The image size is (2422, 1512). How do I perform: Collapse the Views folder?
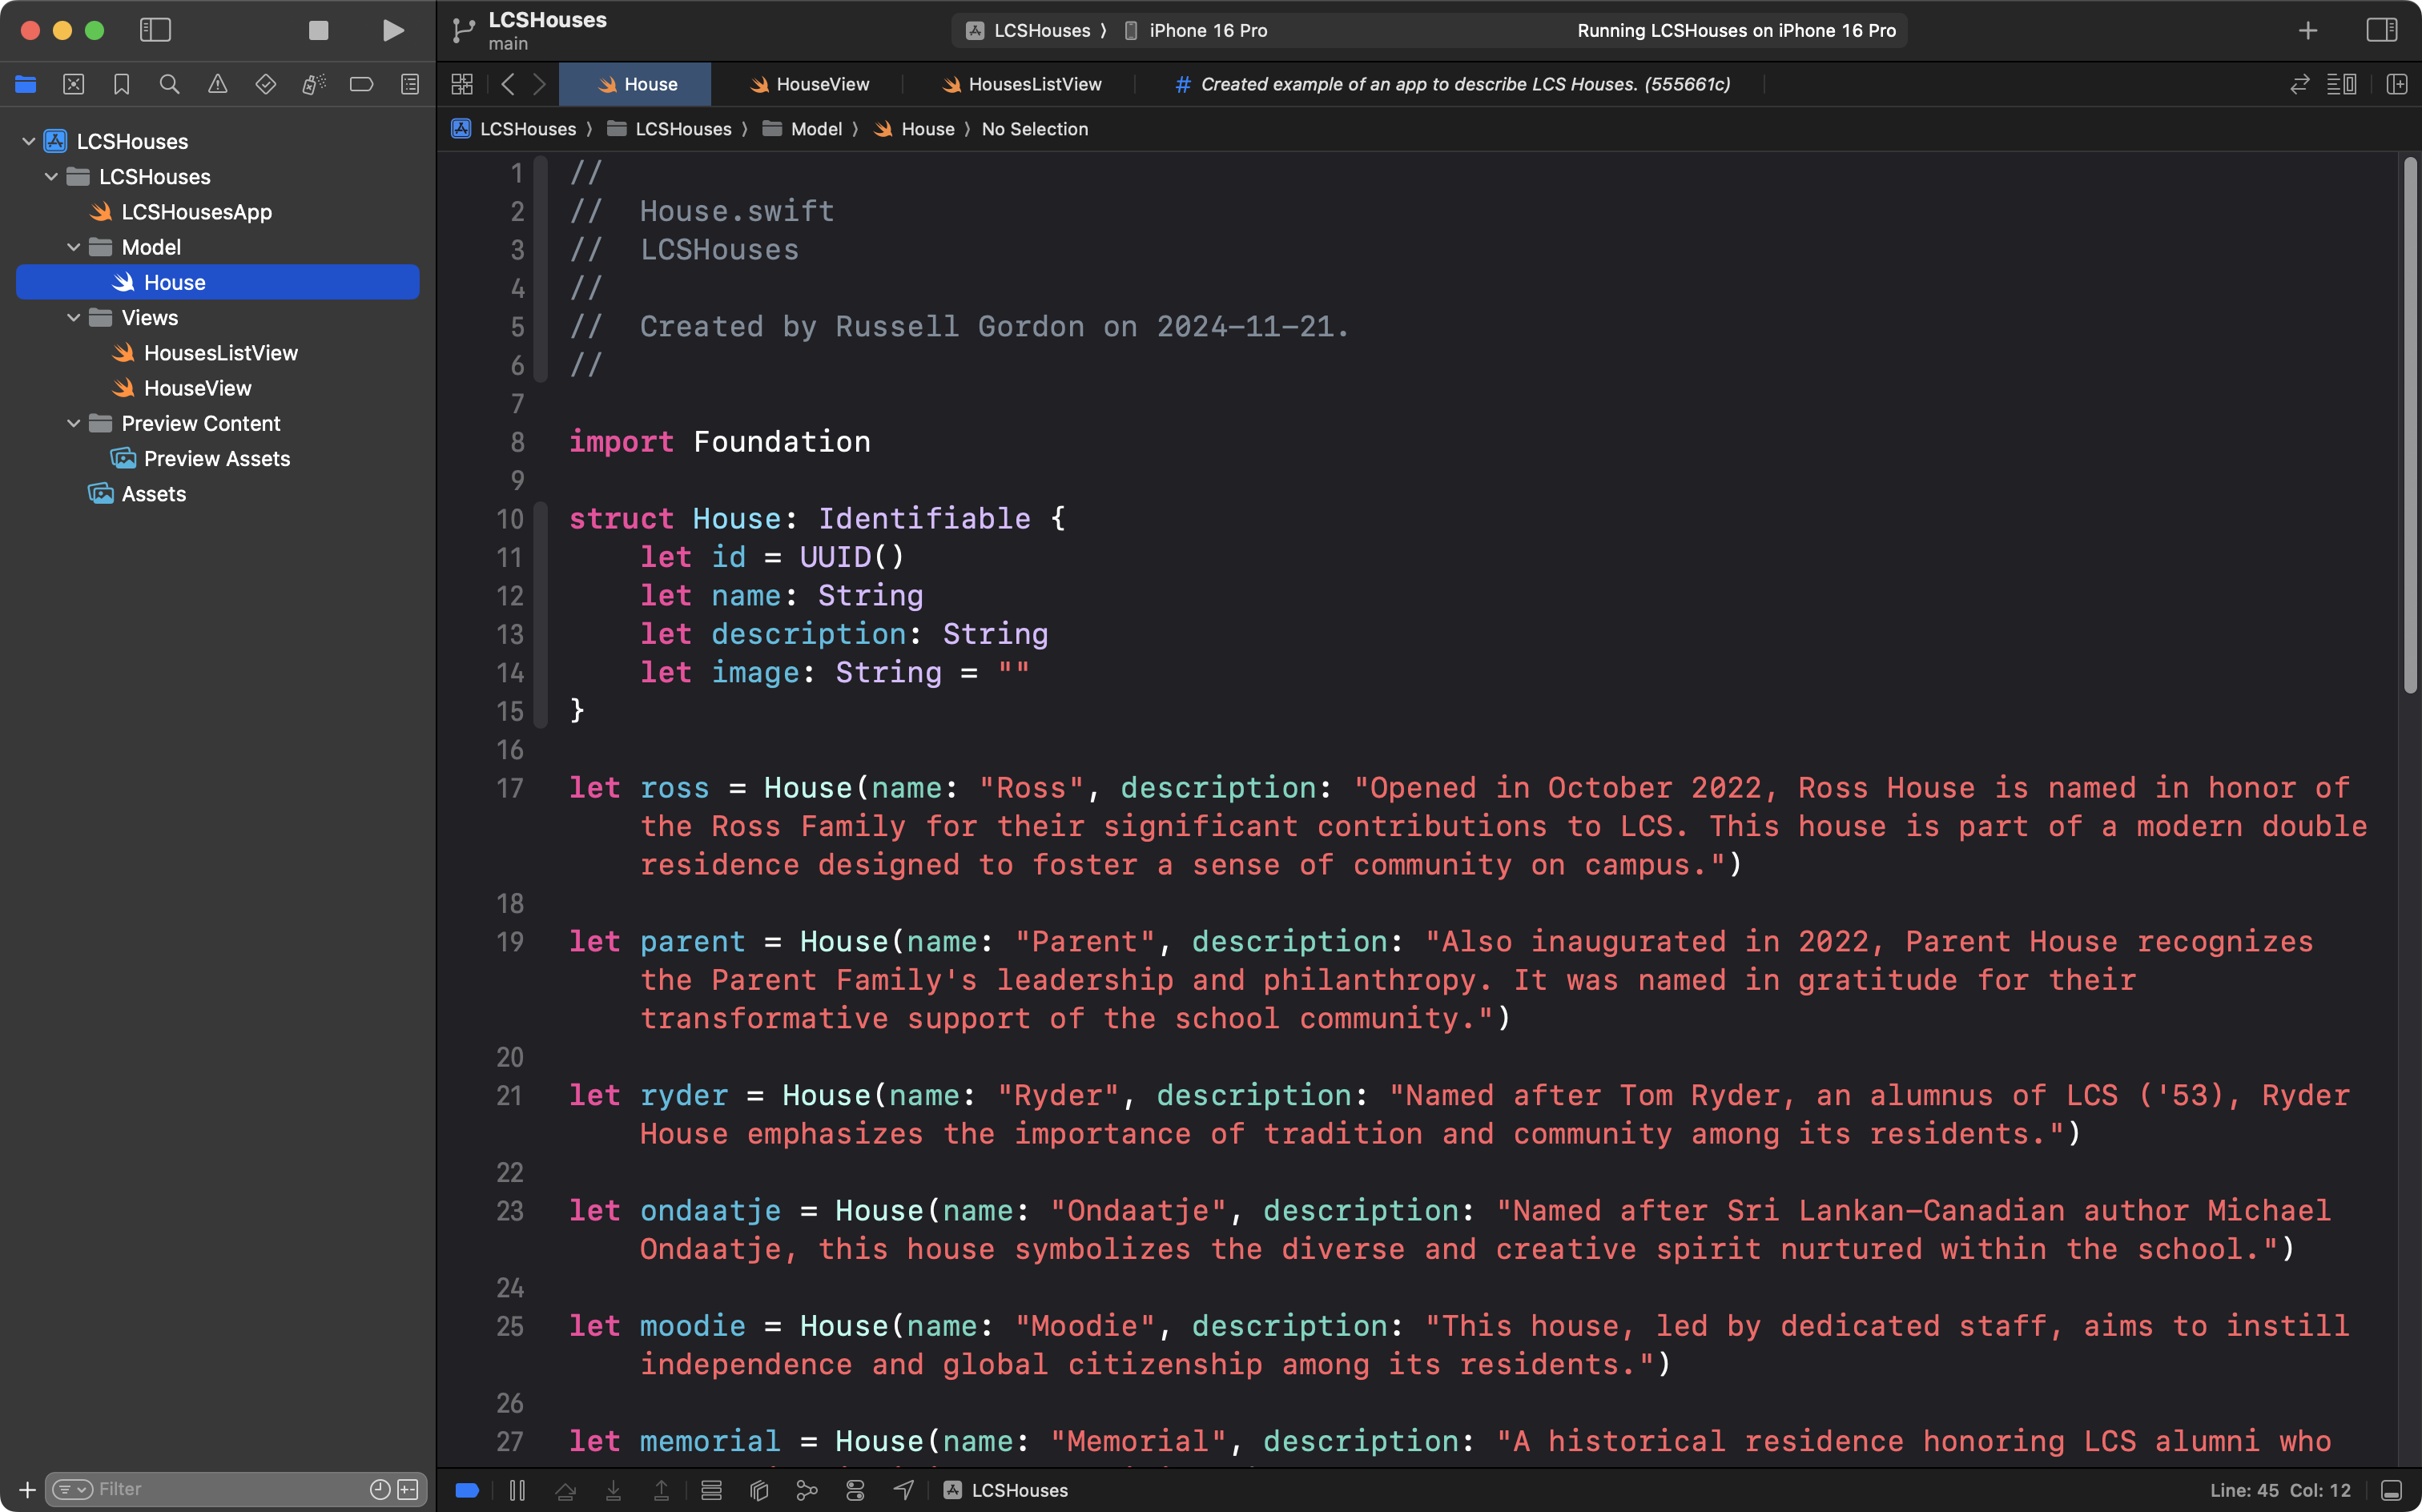[74, 317]
